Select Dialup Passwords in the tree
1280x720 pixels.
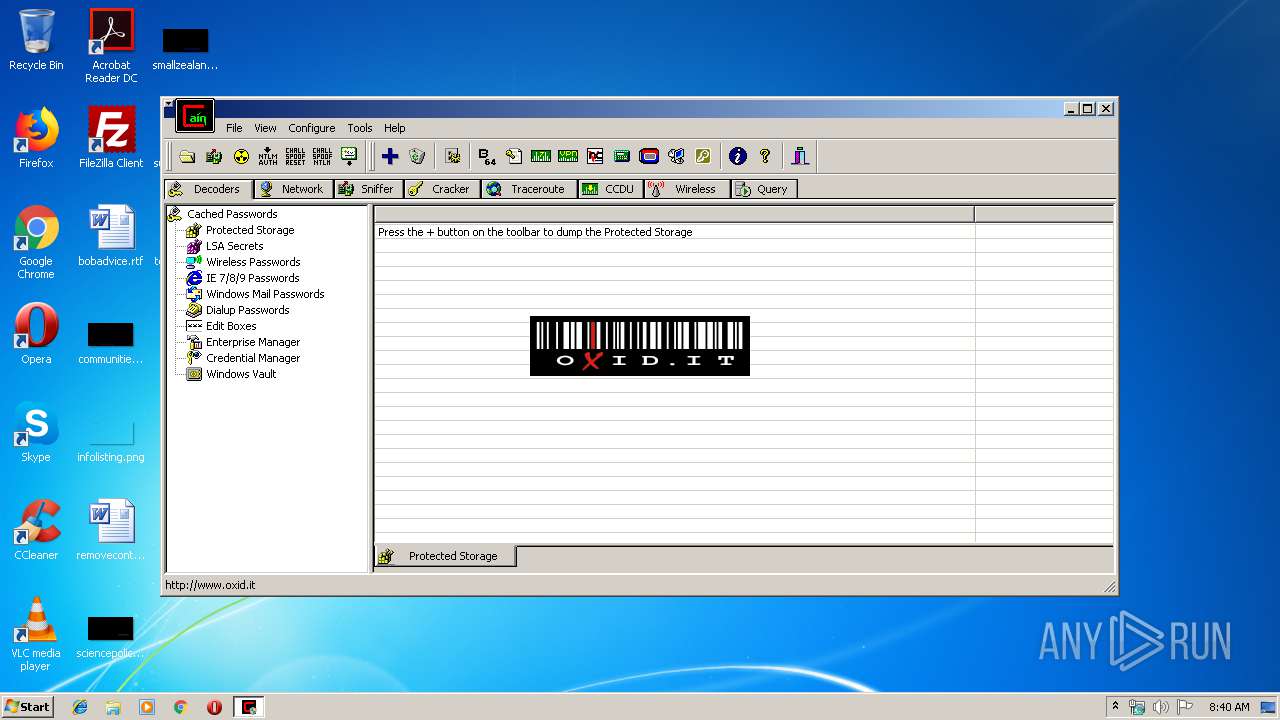click(x=247, y=310)
